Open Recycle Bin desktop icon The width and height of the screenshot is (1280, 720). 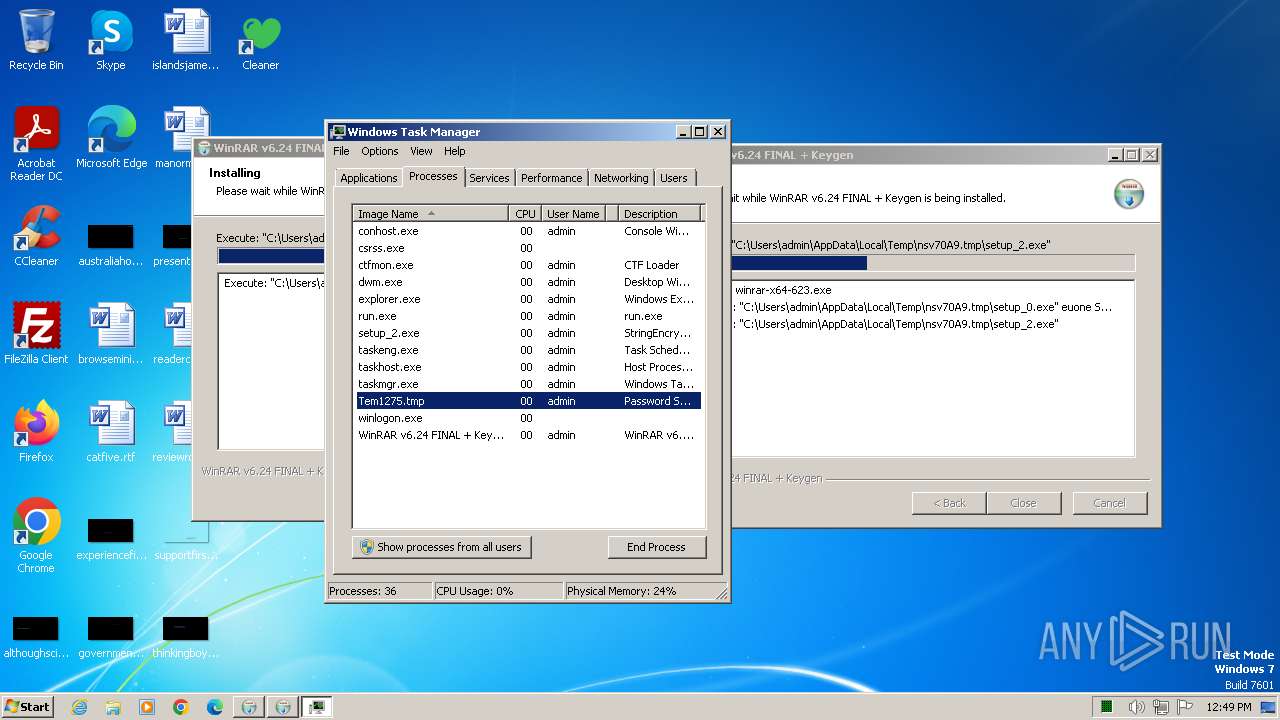pos(36,40)
